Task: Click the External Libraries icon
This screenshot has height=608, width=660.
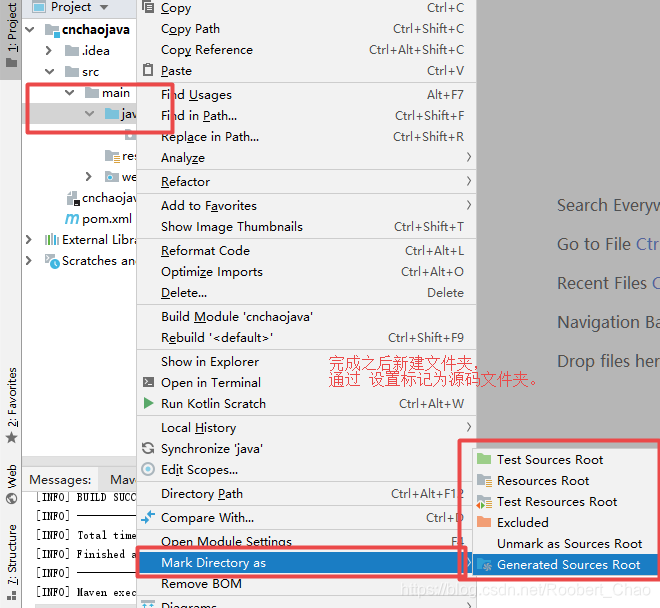Action: point(52,240)
